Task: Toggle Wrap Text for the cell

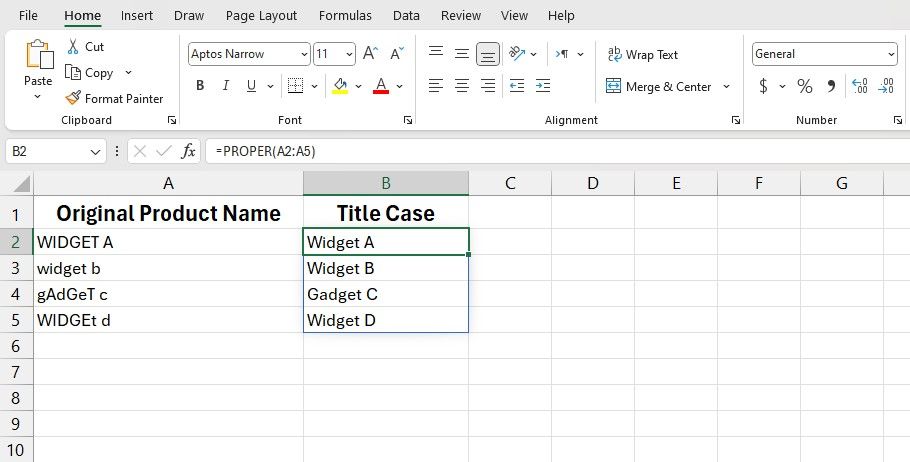Action: point(642,55)
